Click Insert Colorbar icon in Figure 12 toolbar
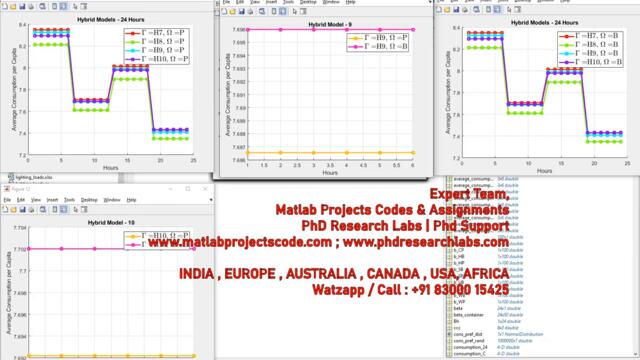The width and height of the screenshot is (640, 360). (55, 209)
